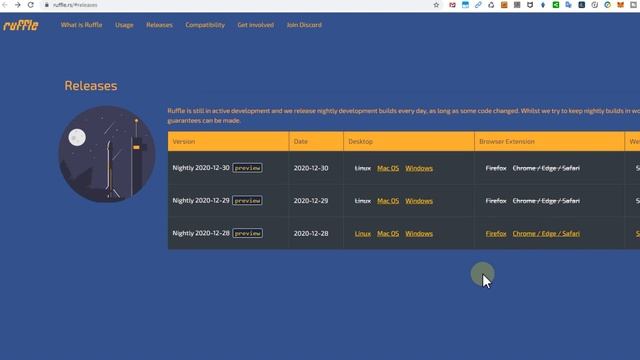Viewport: 640px width, 360px height.
Task: Get Firefox extension for 2020-12-28
Action: [x=496, y=233]
